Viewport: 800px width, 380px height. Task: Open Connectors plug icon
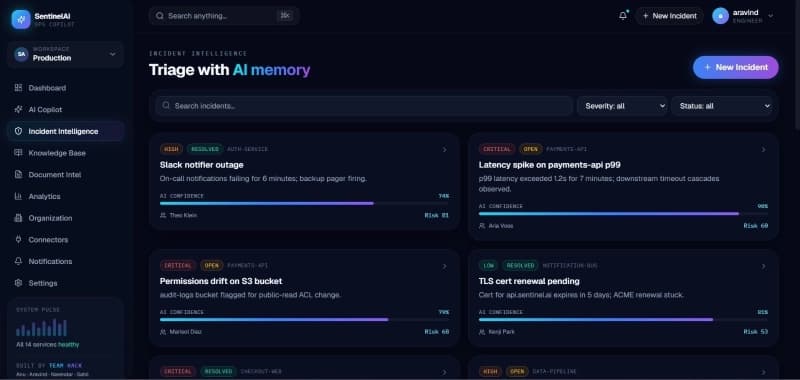[x=18, y=240]
